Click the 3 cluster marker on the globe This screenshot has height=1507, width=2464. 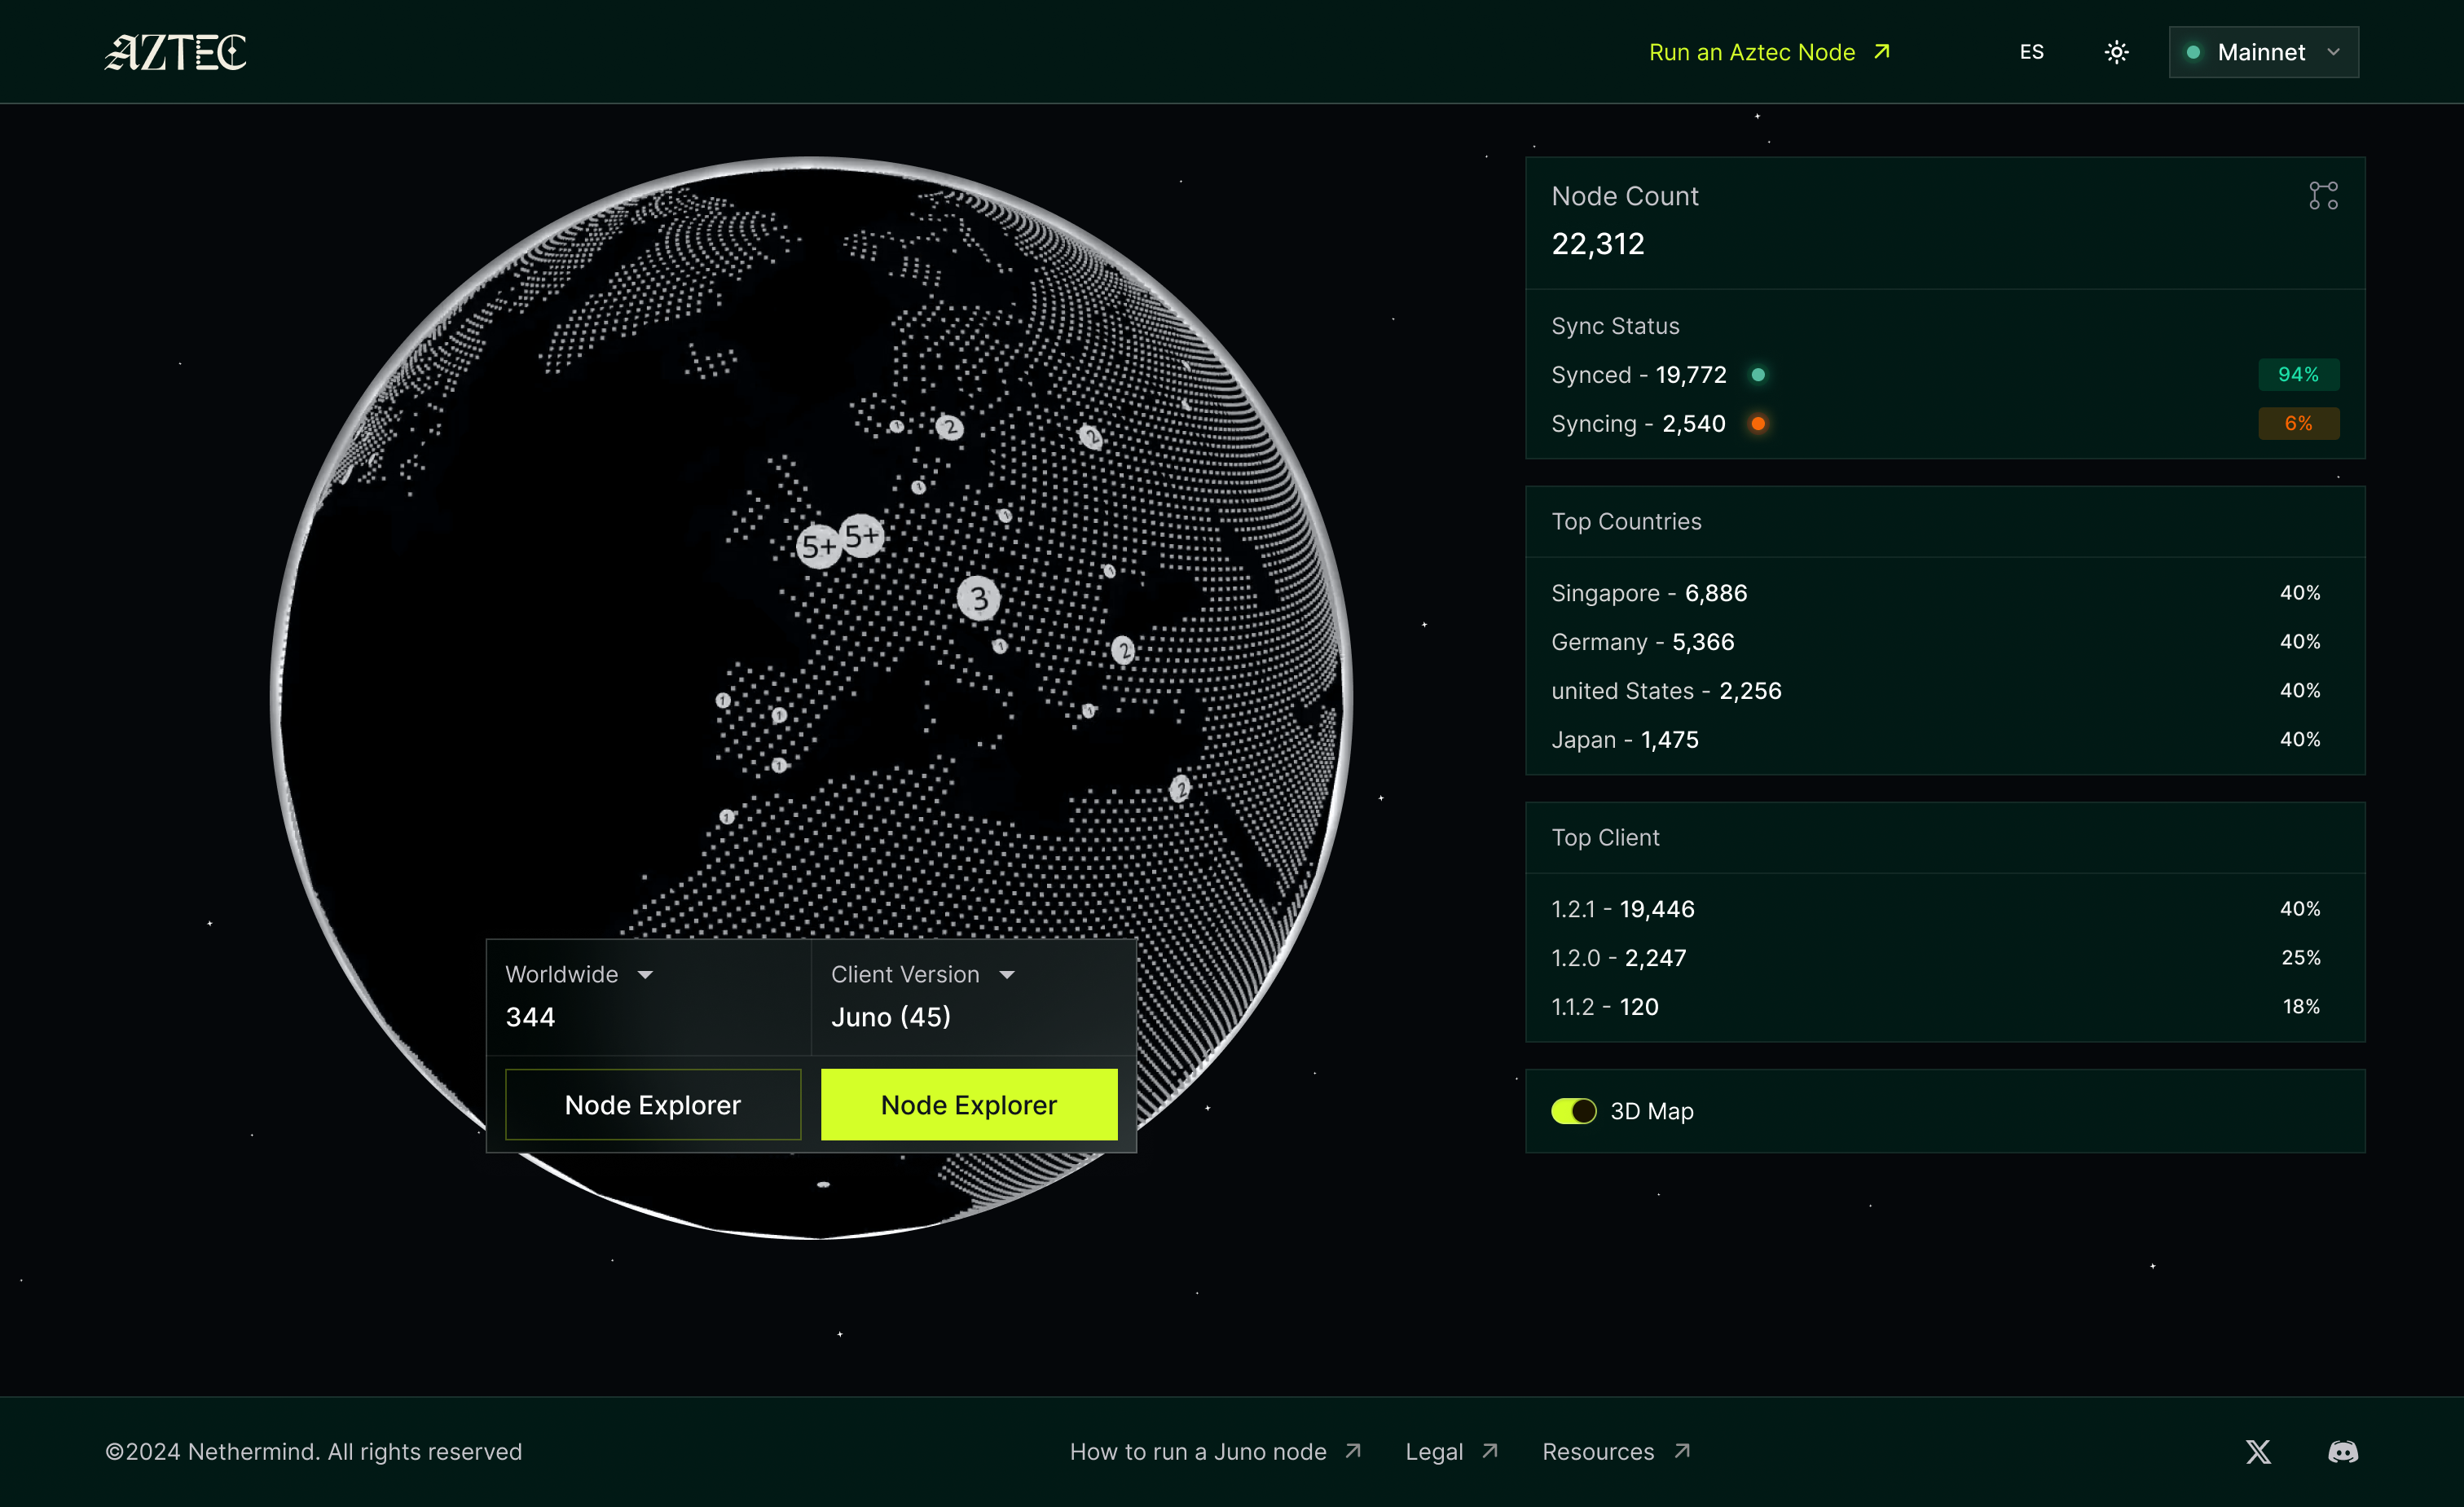click(978, 598)
